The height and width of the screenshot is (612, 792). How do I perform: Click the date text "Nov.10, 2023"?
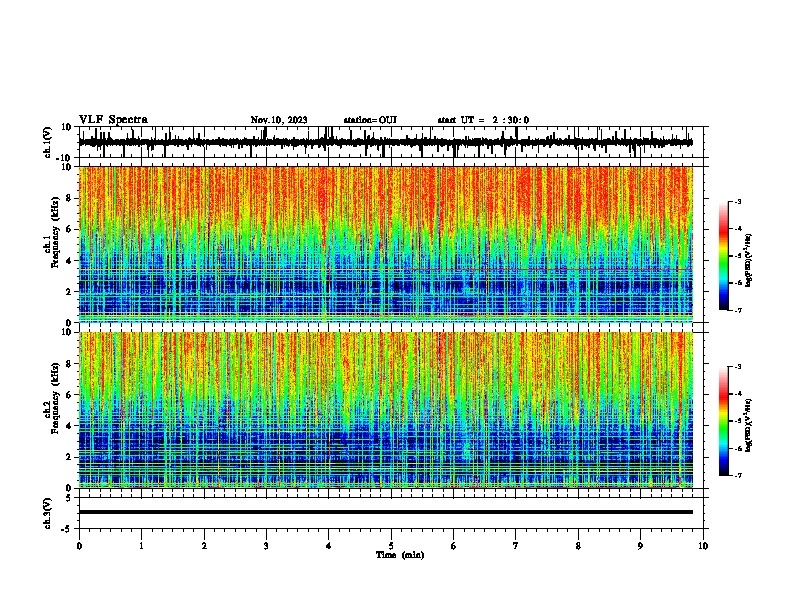tap(279, 120)
